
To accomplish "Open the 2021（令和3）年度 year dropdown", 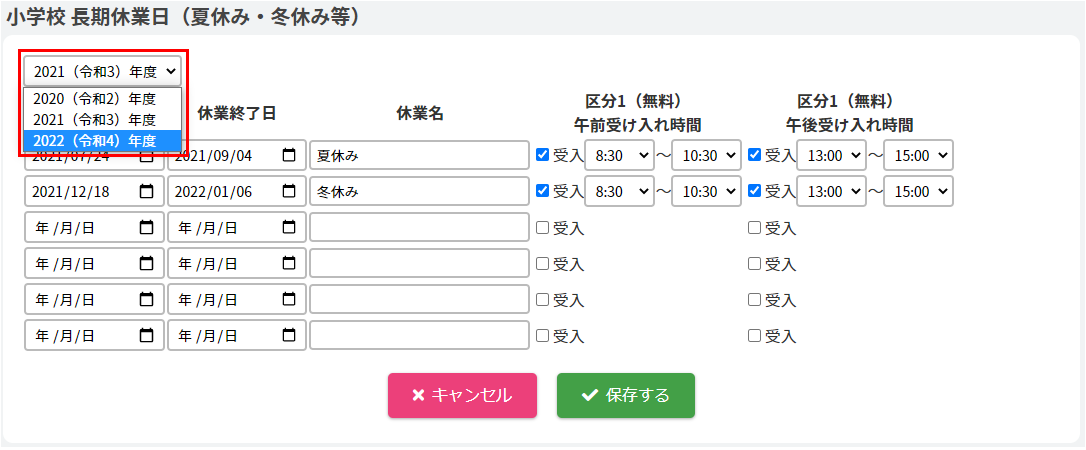I will pyautogui.click(x=103, y=71).
